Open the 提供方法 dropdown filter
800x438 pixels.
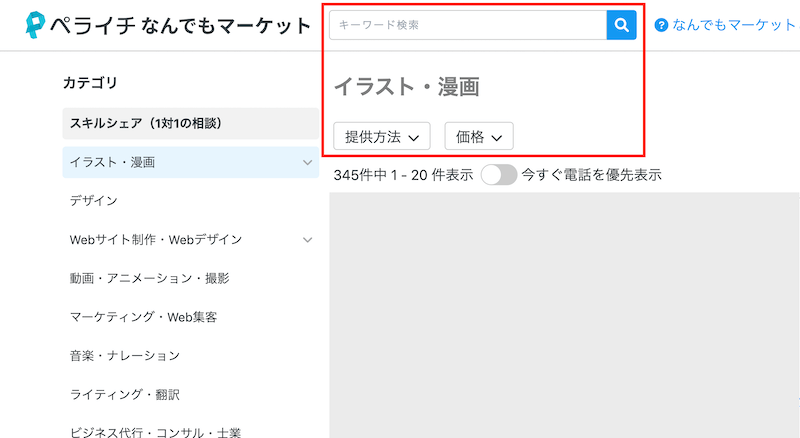(x=381, y=137)
